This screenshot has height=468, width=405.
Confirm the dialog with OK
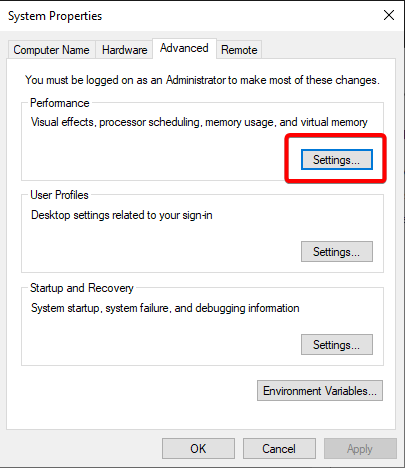(198, 449)
